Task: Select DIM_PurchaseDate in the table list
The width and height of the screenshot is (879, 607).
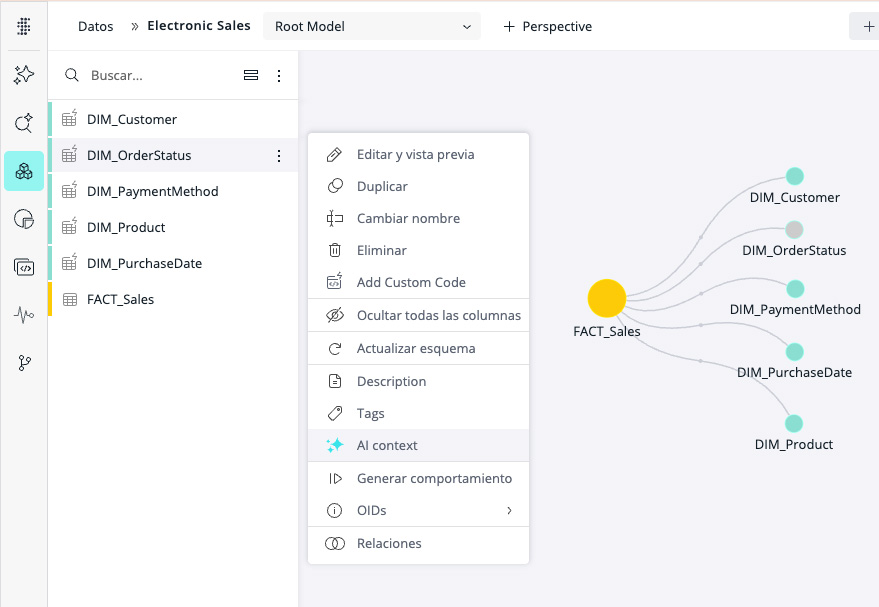Action: pyautogui.click(x=174, y=263)
